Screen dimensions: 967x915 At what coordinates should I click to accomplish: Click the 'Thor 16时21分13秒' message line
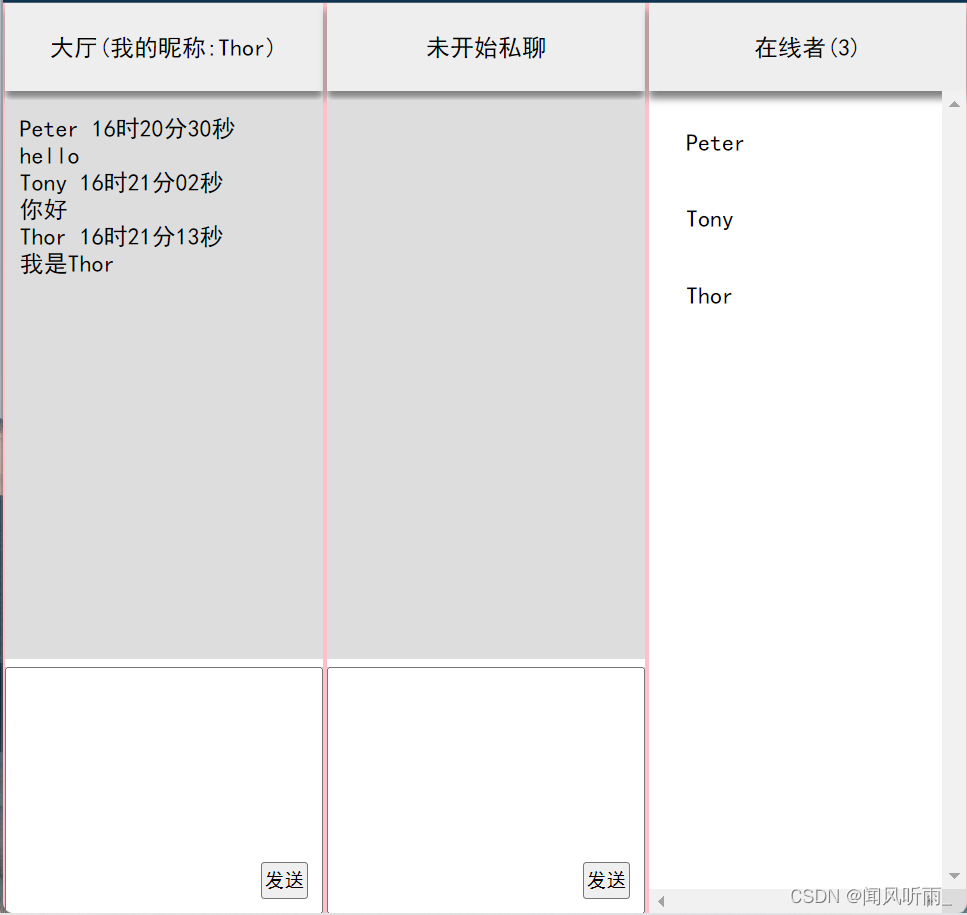click(x=121, y=237)
